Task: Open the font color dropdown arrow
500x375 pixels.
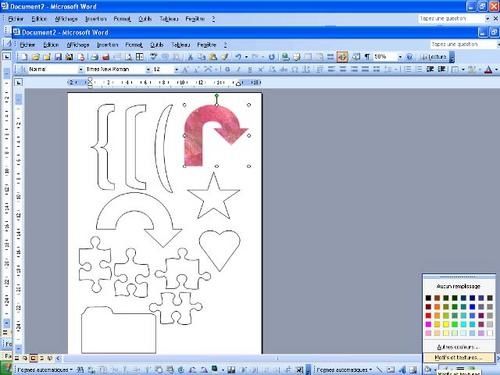Action: pos(496,69)
